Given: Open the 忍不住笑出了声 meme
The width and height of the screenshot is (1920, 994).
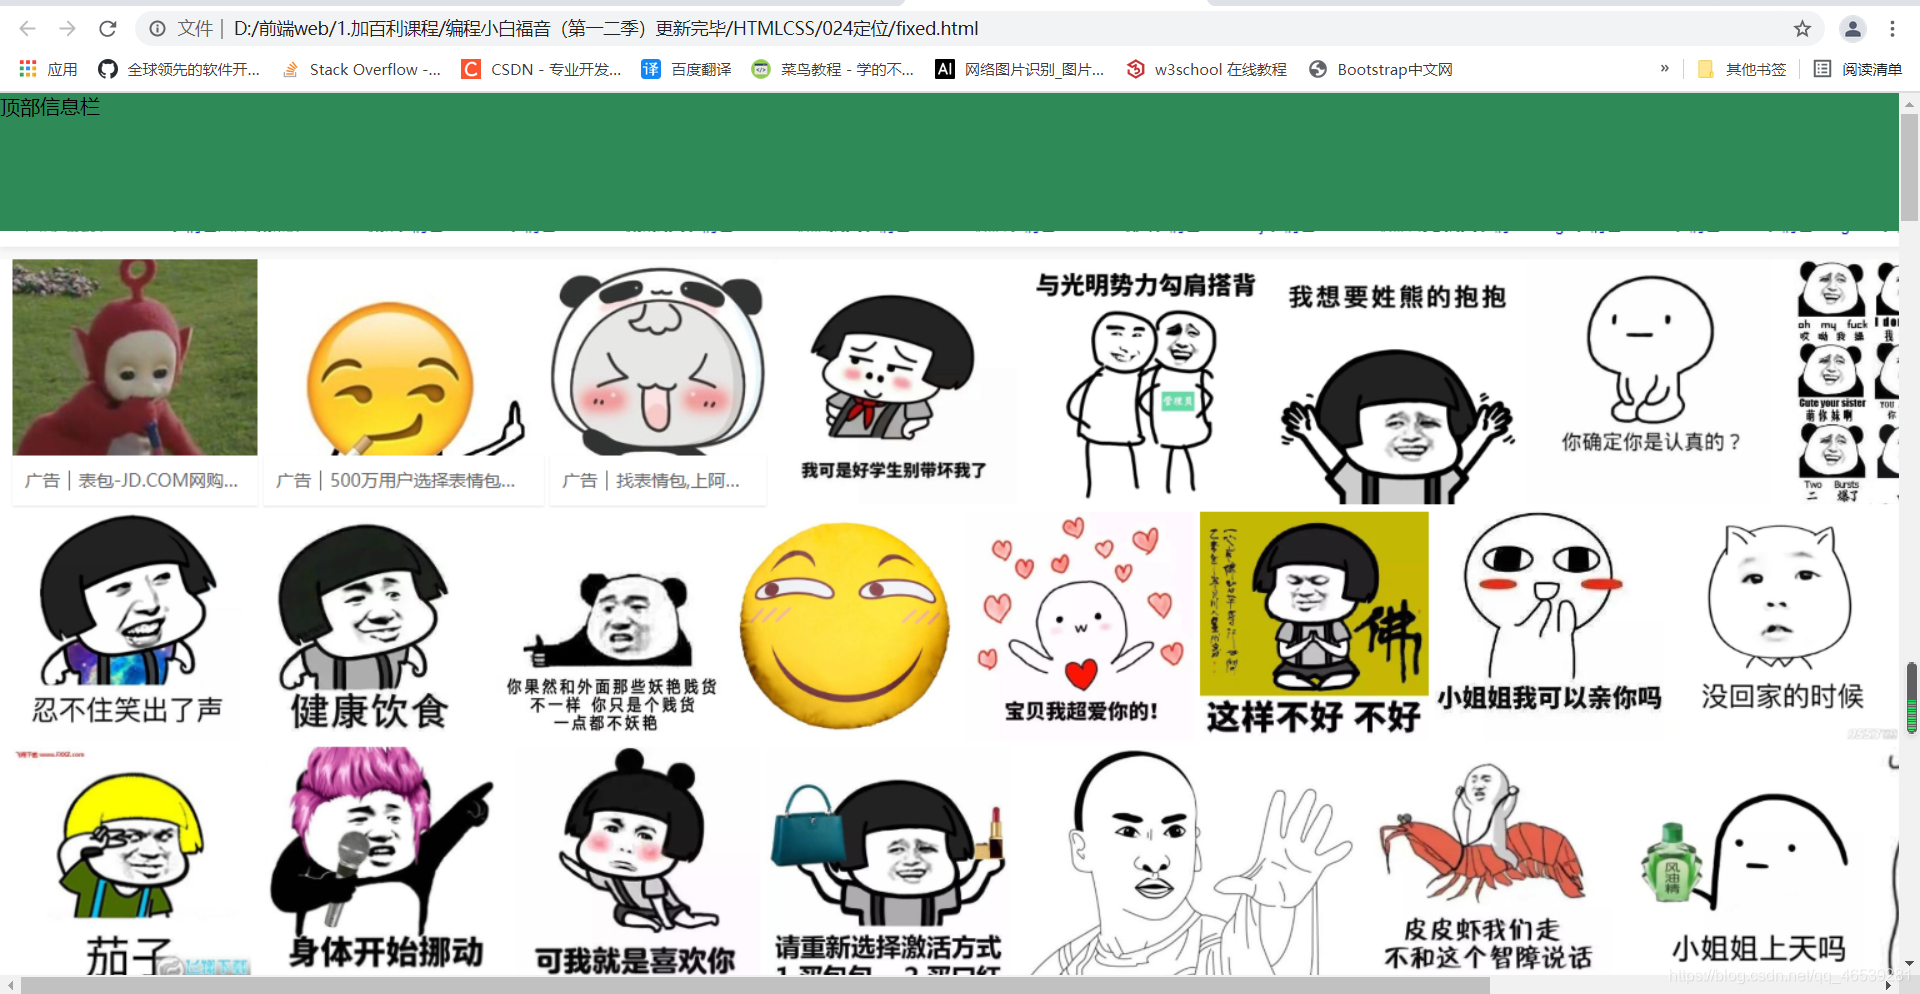Looking at the screenshot, I should tap(127, 623).
